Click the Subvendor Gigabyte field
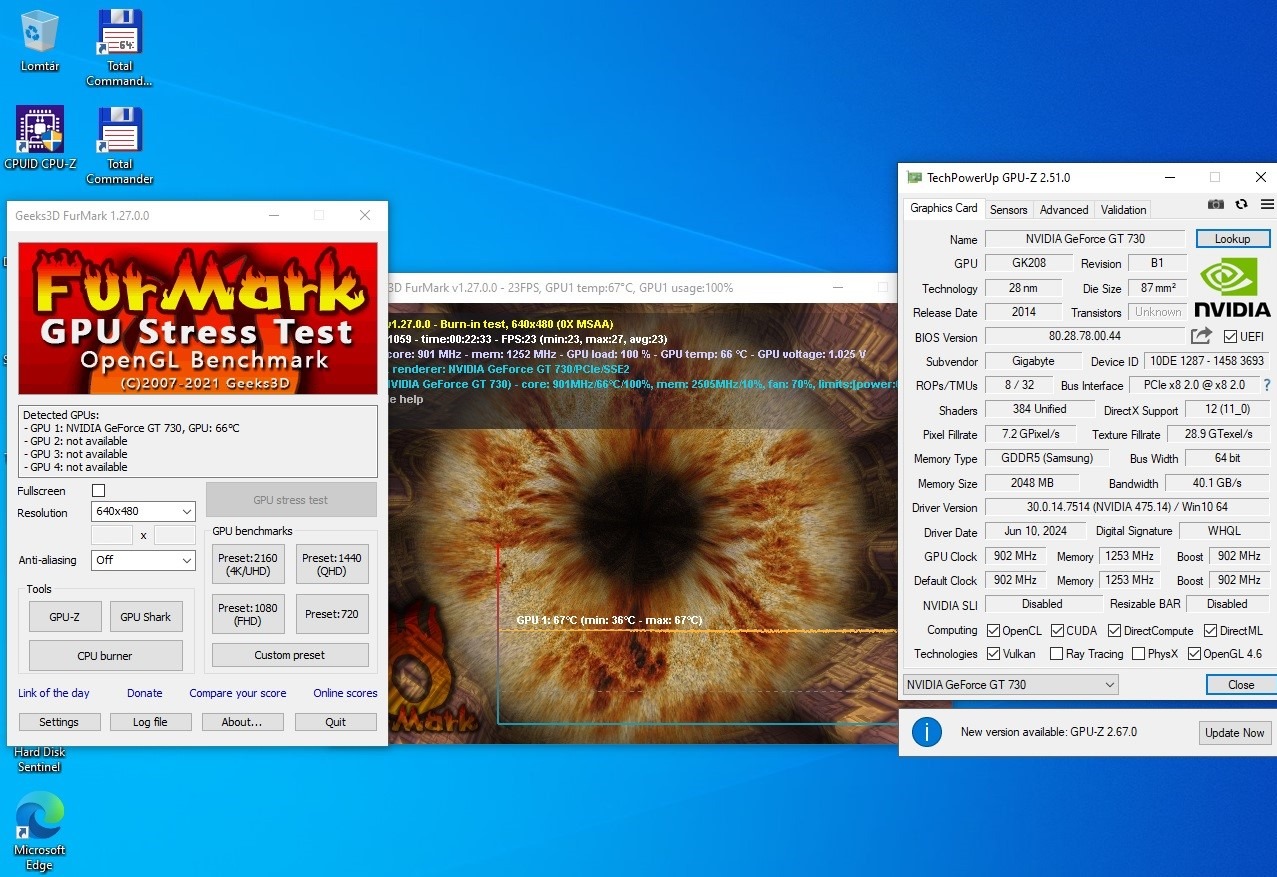 (x=1034, y=361)
